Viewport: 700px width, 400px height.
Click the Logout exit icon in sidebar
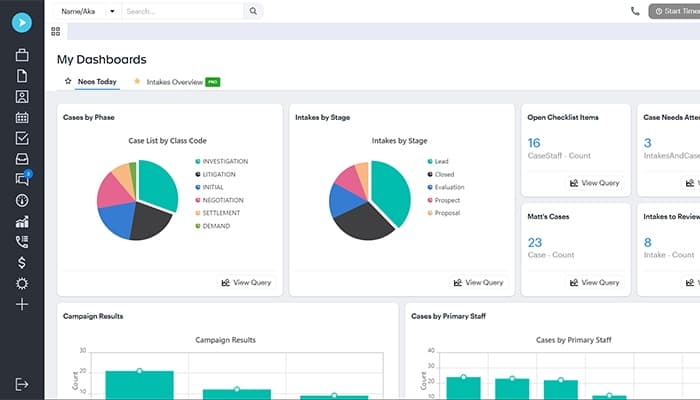tap(22, 384)
